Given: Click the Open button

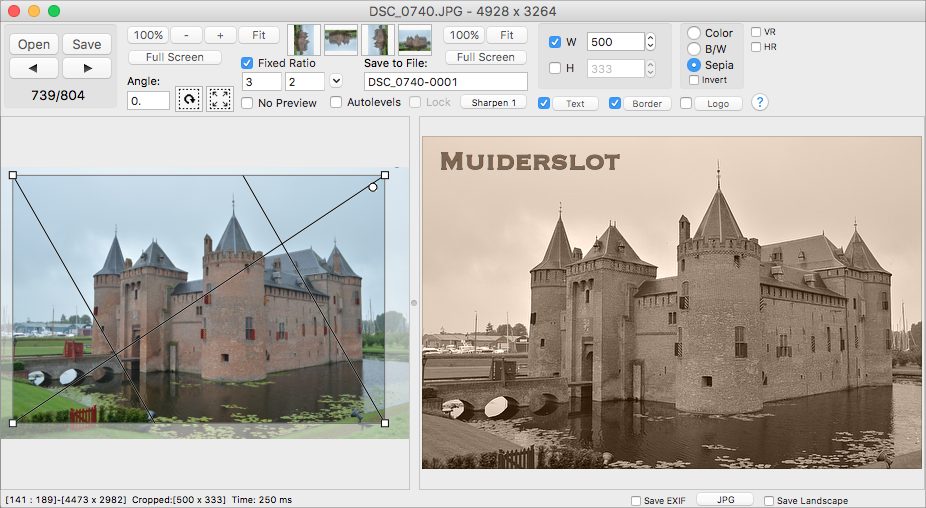Looking at the screenshot, I should click(34, 44).
